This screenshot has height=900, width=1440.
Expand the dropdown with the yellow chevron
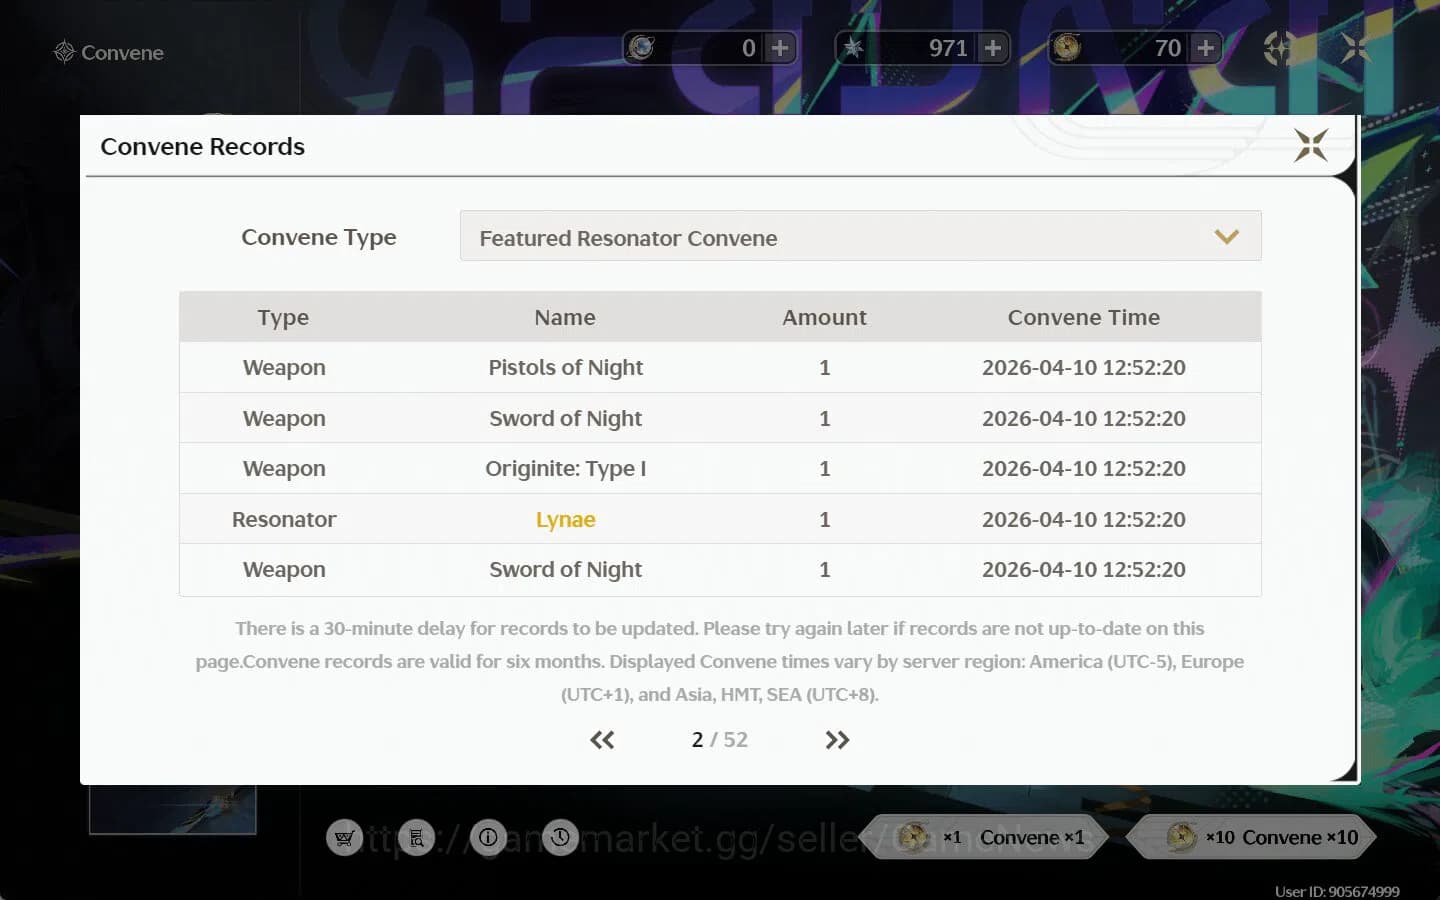pos(1226,237)
